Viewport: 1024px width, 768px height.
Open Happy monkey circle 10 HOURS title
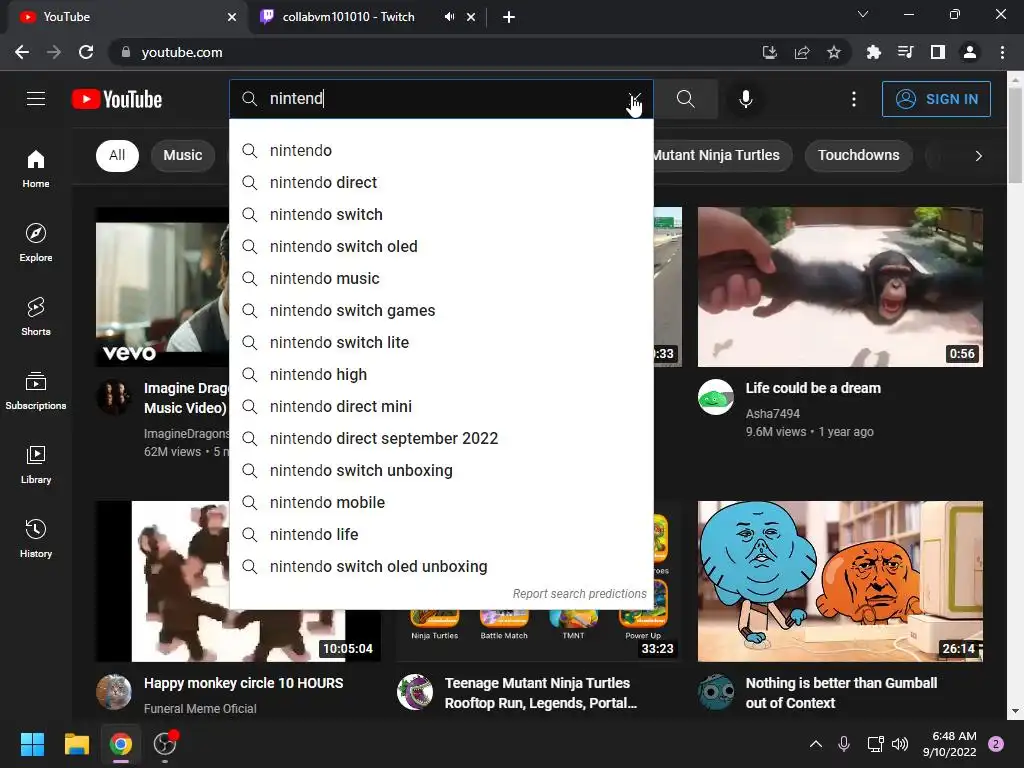(x=244, y=683)
